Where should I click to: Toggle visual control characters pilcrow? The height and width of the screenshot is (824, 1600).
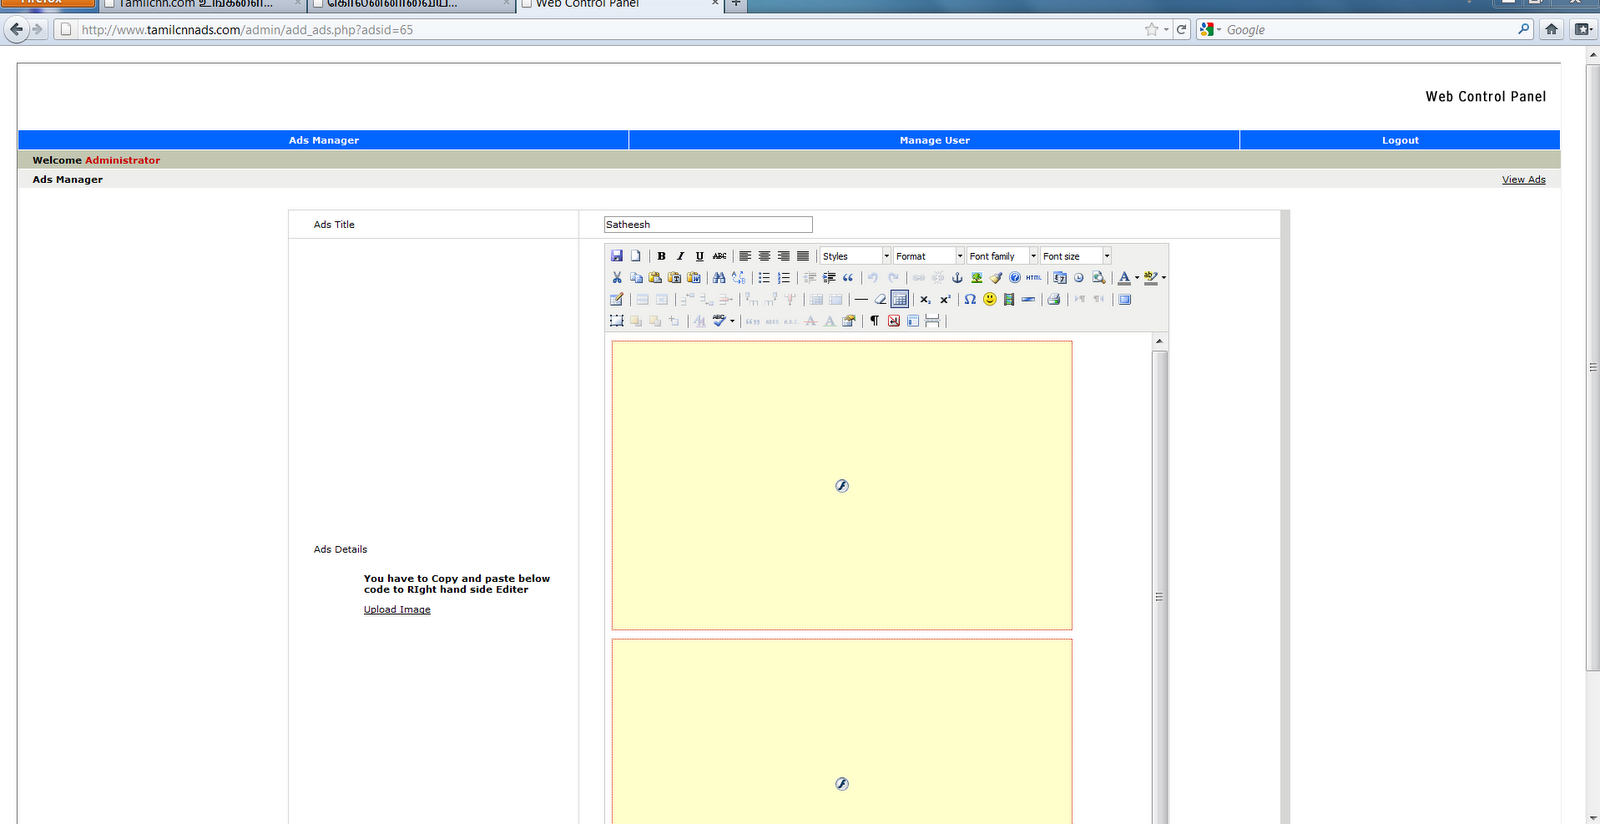pos(874,321)
